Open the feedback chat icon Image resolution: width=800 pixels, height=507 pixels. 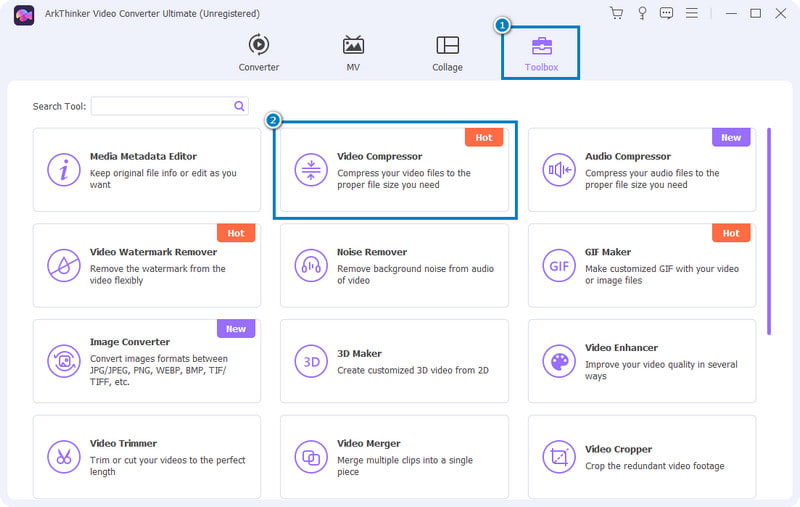[x=666, y=13]
